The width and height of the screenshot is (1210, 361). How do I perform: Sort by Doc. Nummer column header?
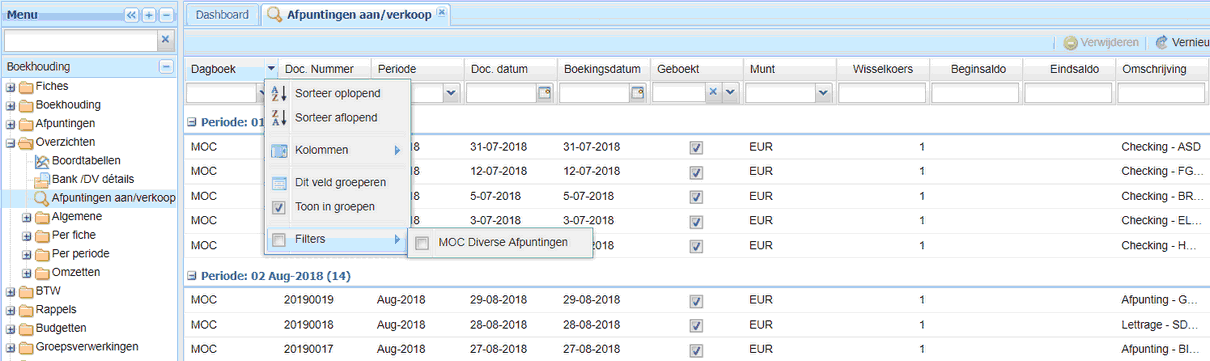[x=325, y=69]
